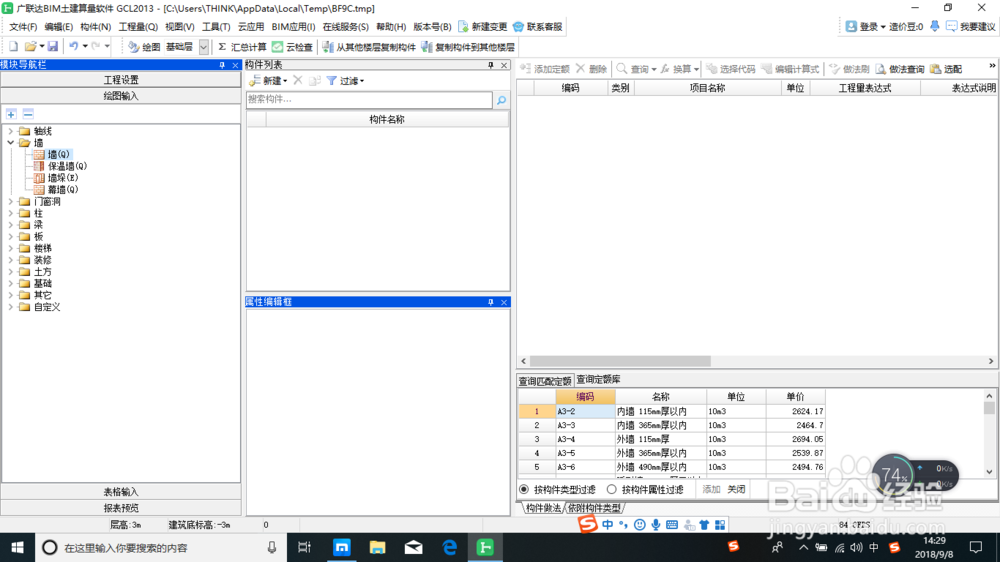Click 复制构件到其他楼层 toolbar icon
Viewport: 1000px width, 562px height.
pos(427,47)
